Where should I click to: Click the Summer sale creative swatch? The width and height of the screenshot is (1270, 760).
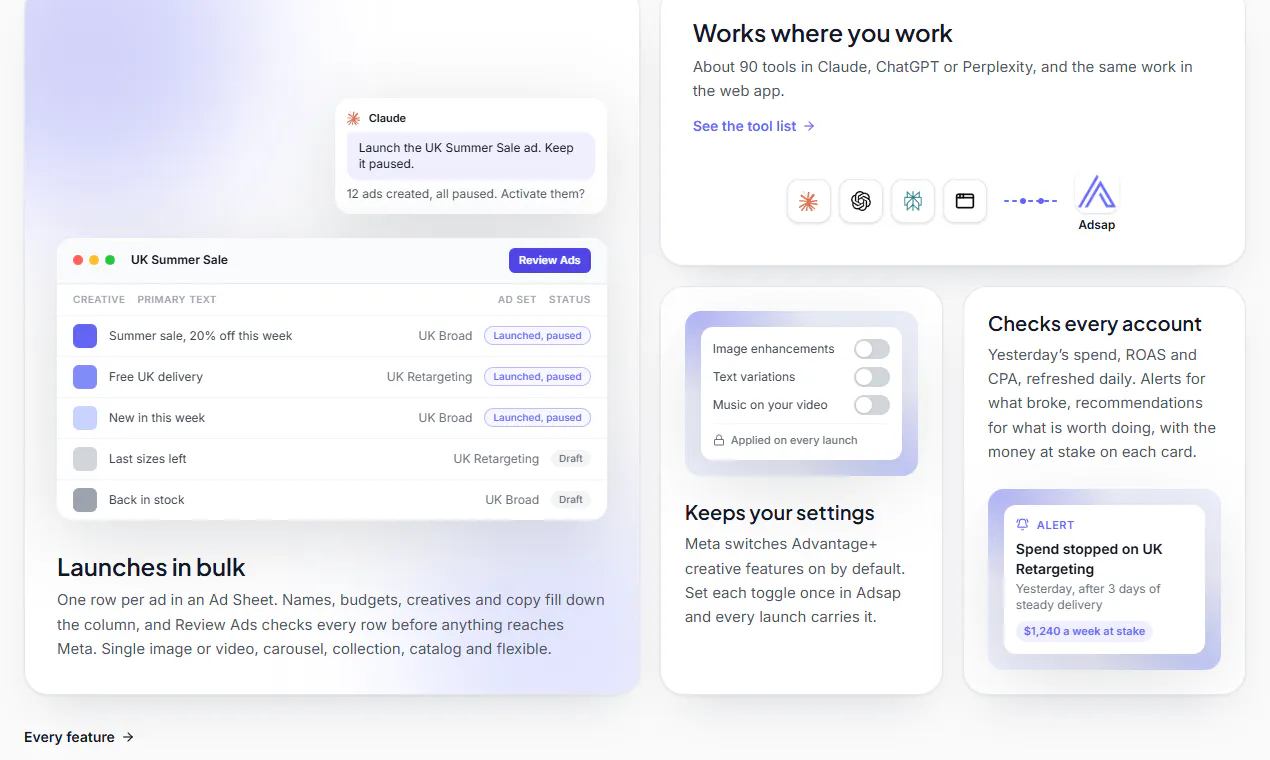tap(85, 336)
